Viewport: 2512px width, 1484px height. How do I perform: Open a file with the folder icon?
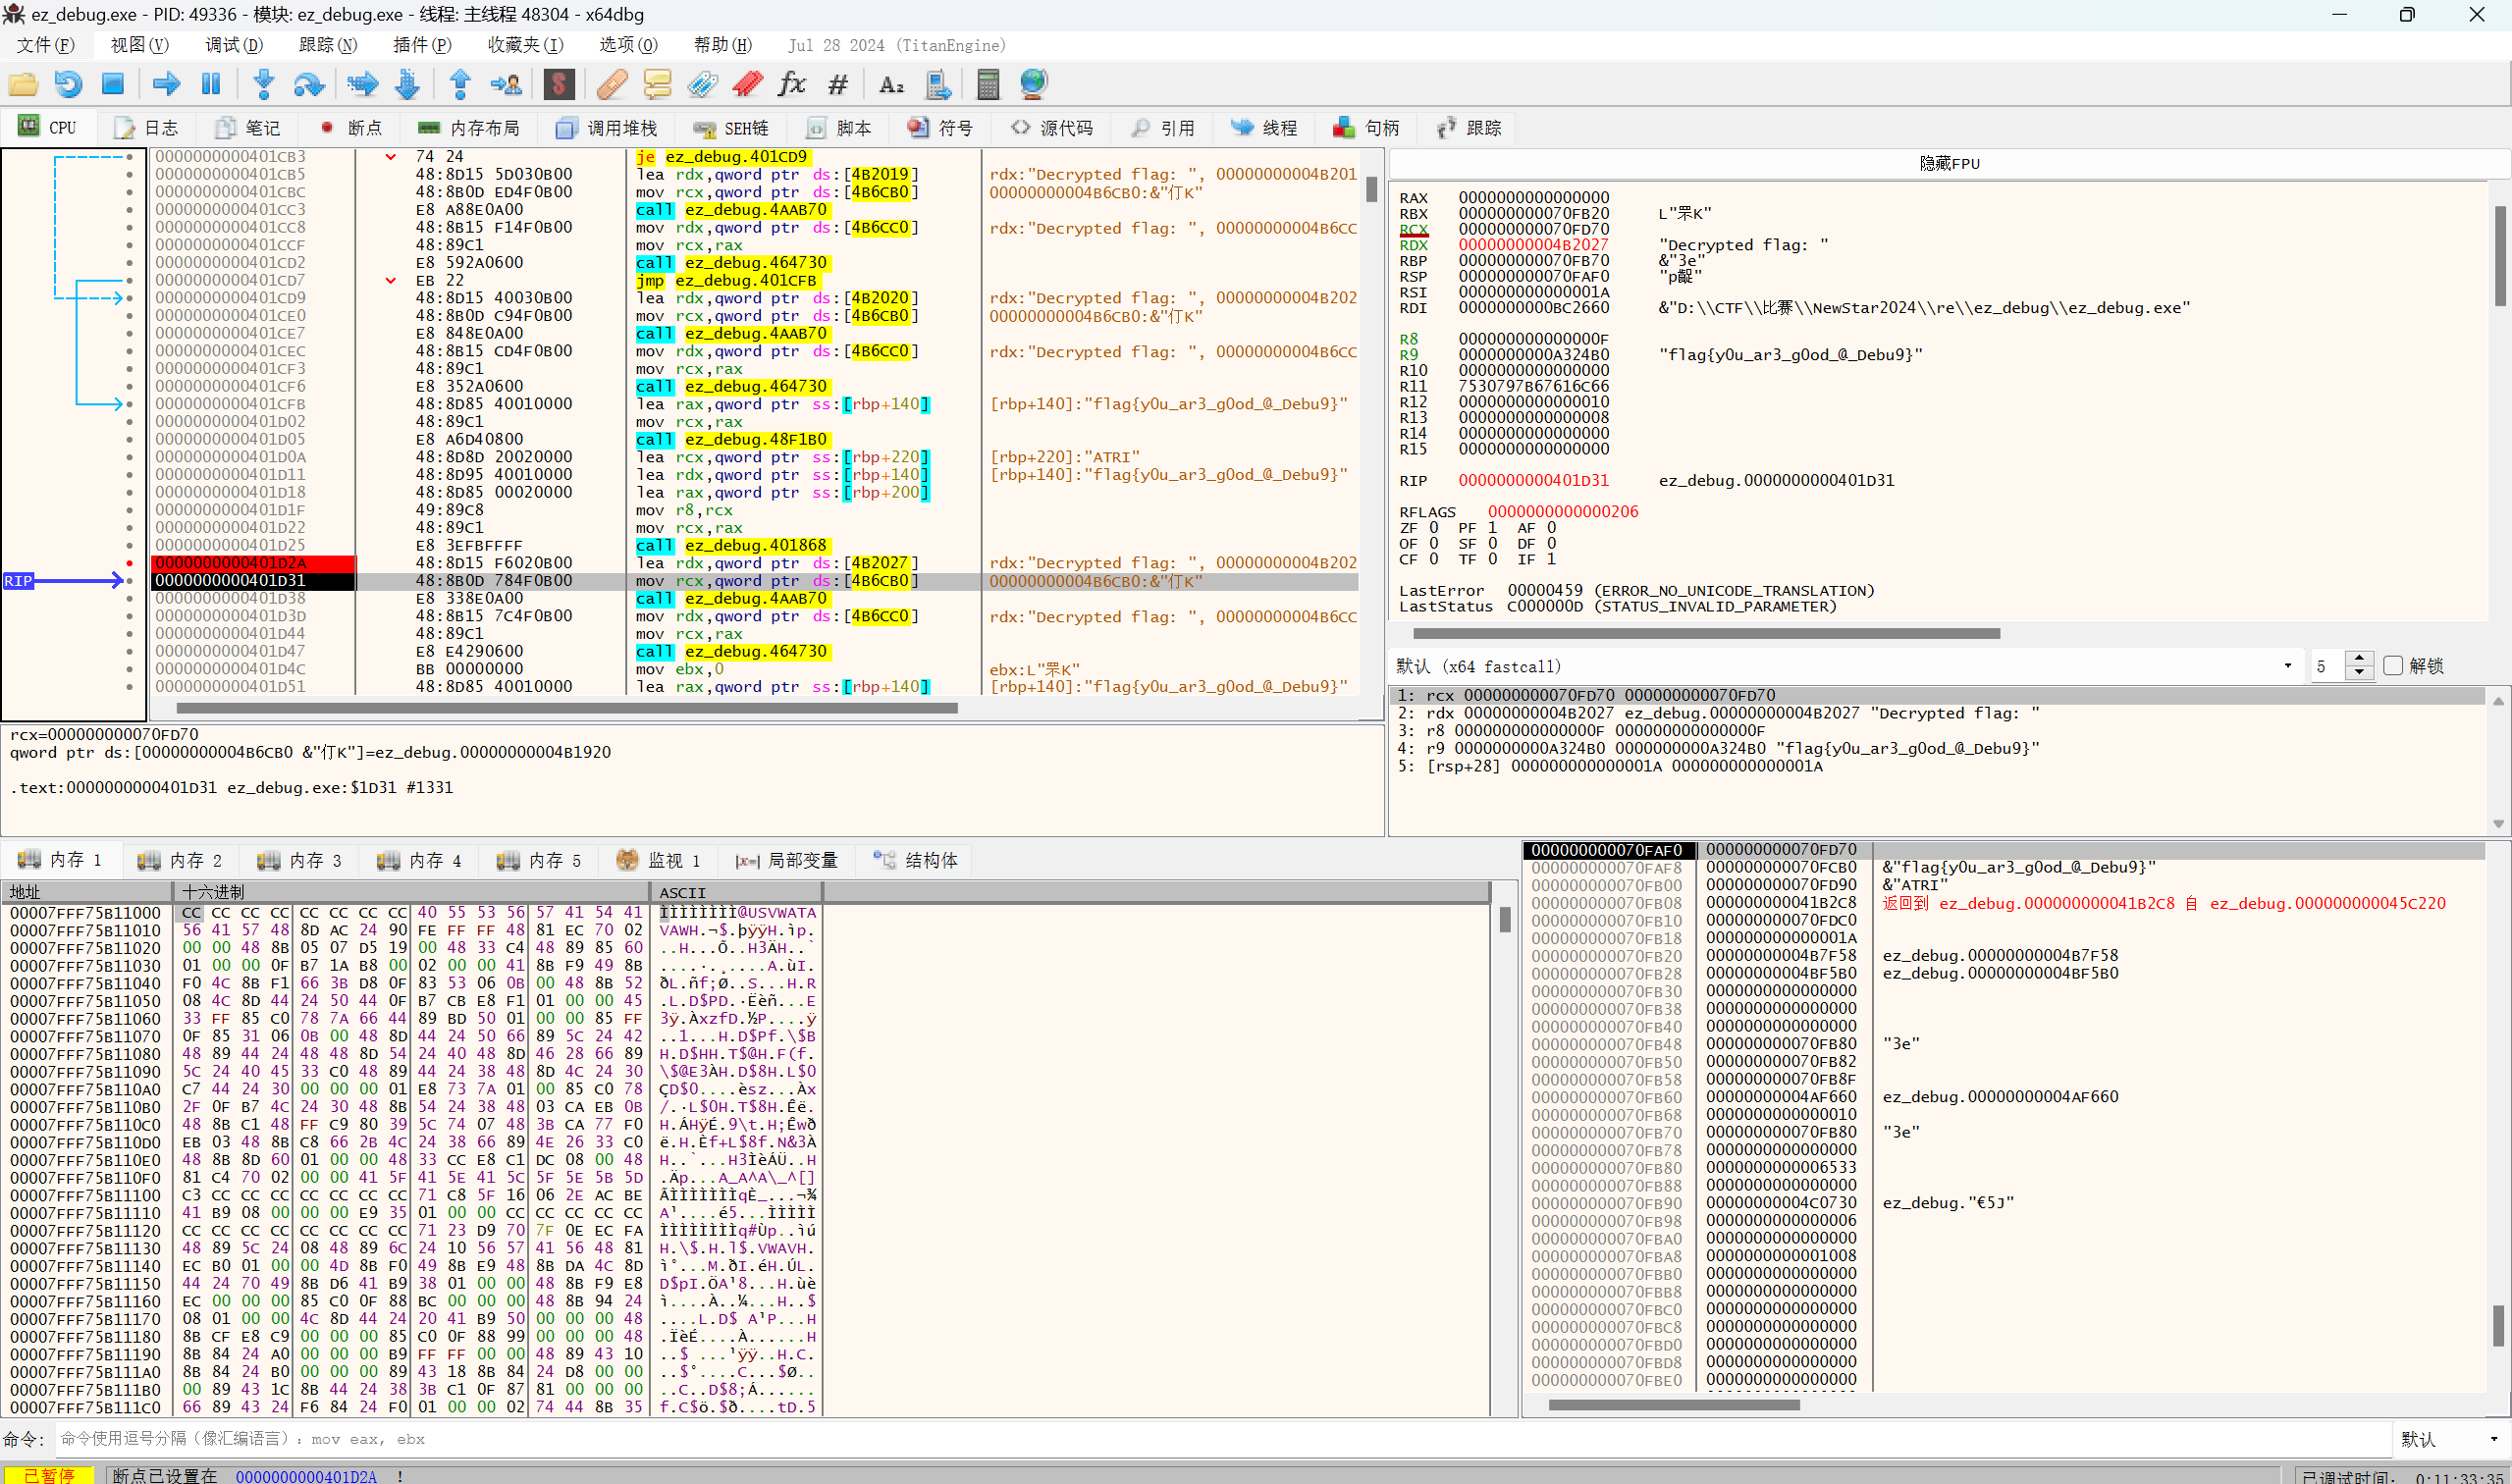coord(23,84)
